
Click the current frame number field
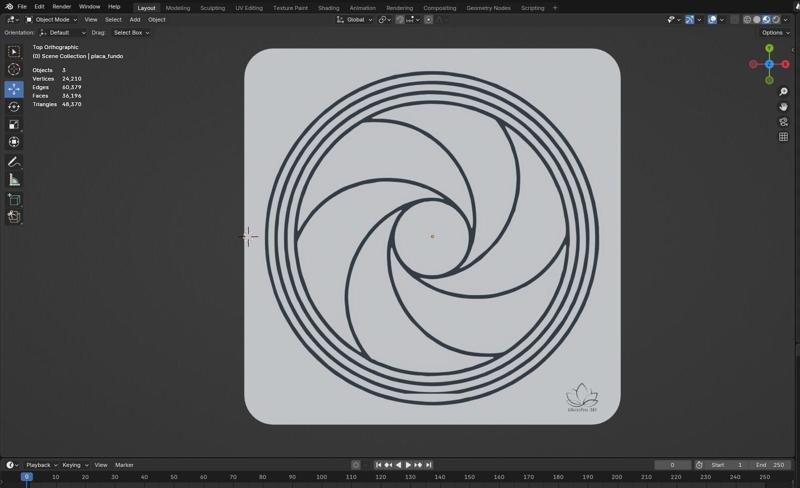(x=672, y=465)
